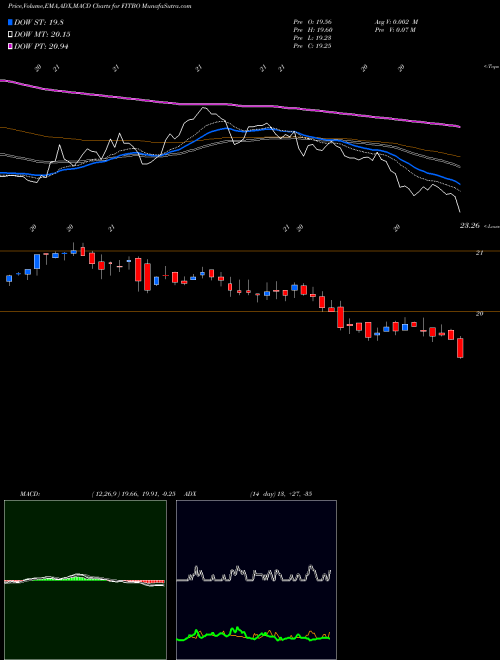Select the 'DOW MT: 20.15' legend label
This screenshot has width=500, height=660.
coord(42,35)
